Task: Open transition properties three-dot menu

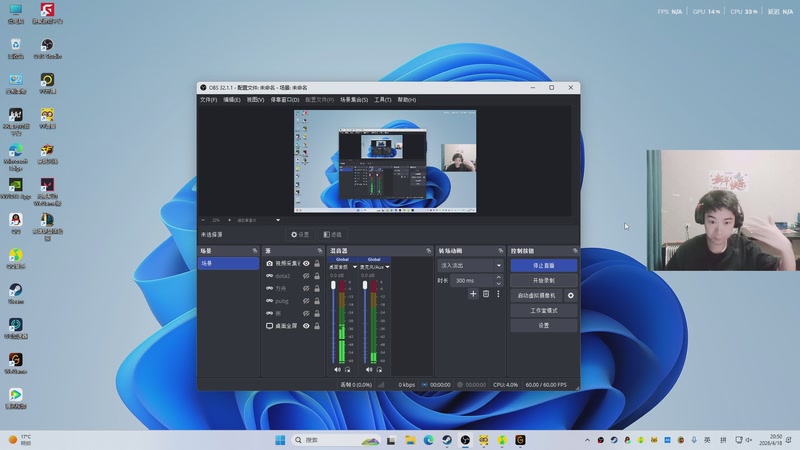Action: coord(498,294)
